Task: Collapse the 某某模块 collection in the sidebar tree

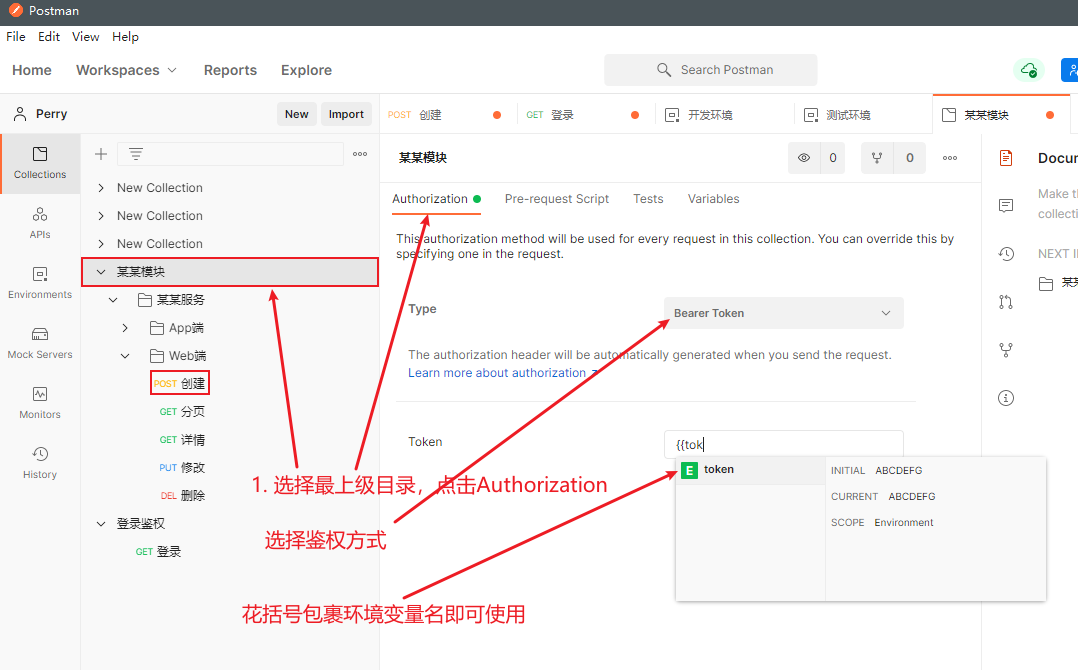Action: (101, 272)
